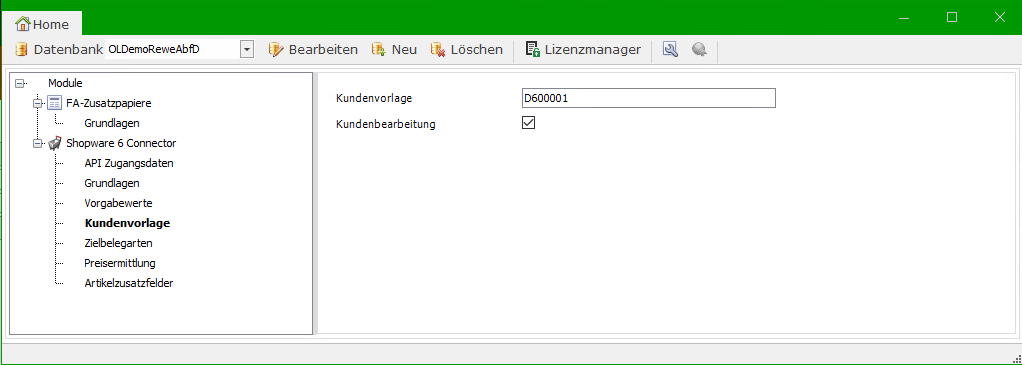Select the Shopware 6 Connector tree item
This screenshot has width=1022, height=365.
coord(121,143)
